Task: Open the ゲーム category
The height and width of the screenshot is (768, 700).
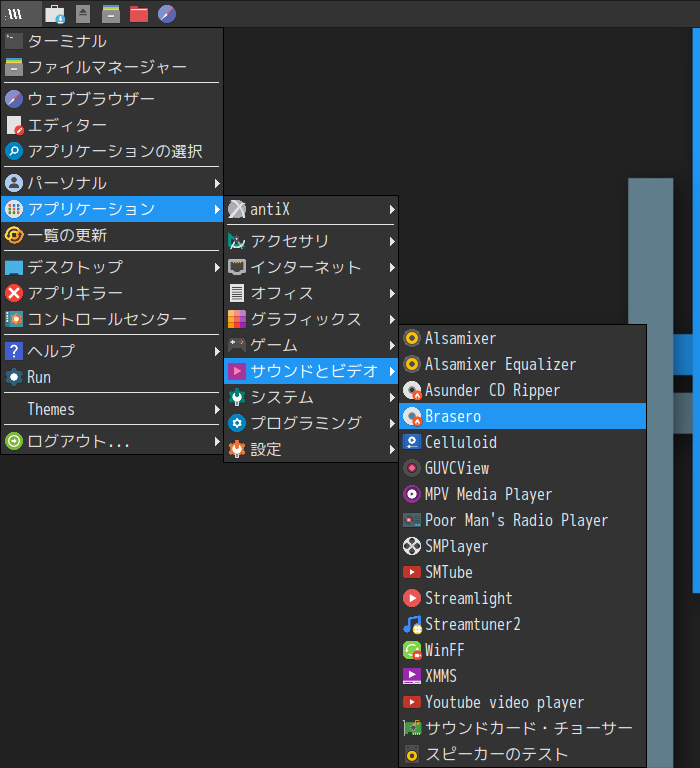Action: [x=311, y=345]
